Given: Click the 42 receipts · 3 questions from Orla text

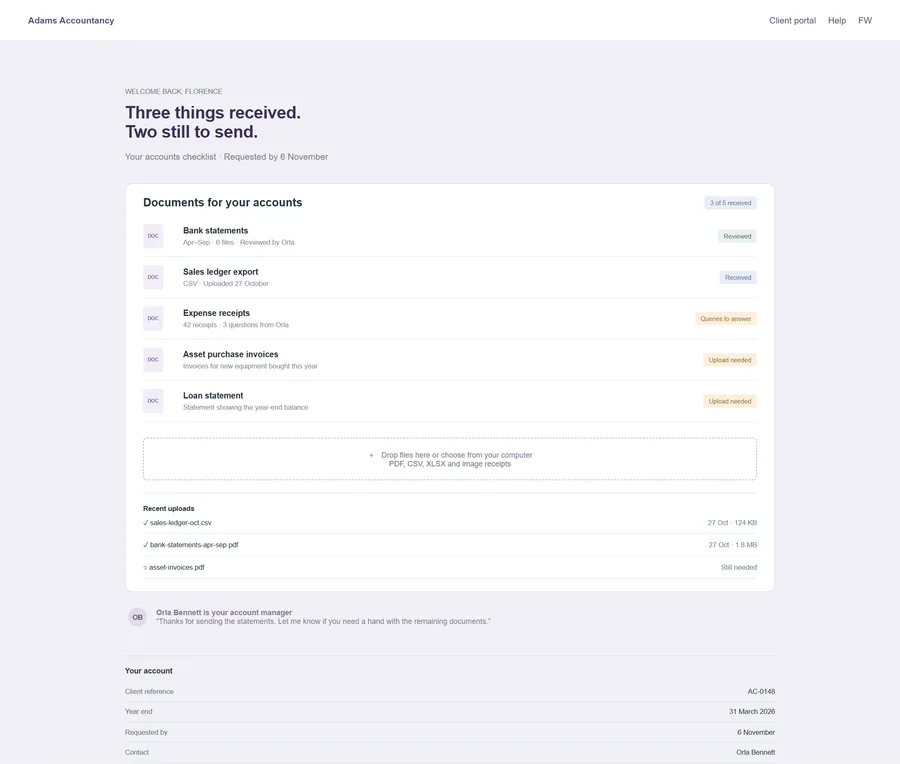Looking at the screenshot, I should tap(236, 325).
